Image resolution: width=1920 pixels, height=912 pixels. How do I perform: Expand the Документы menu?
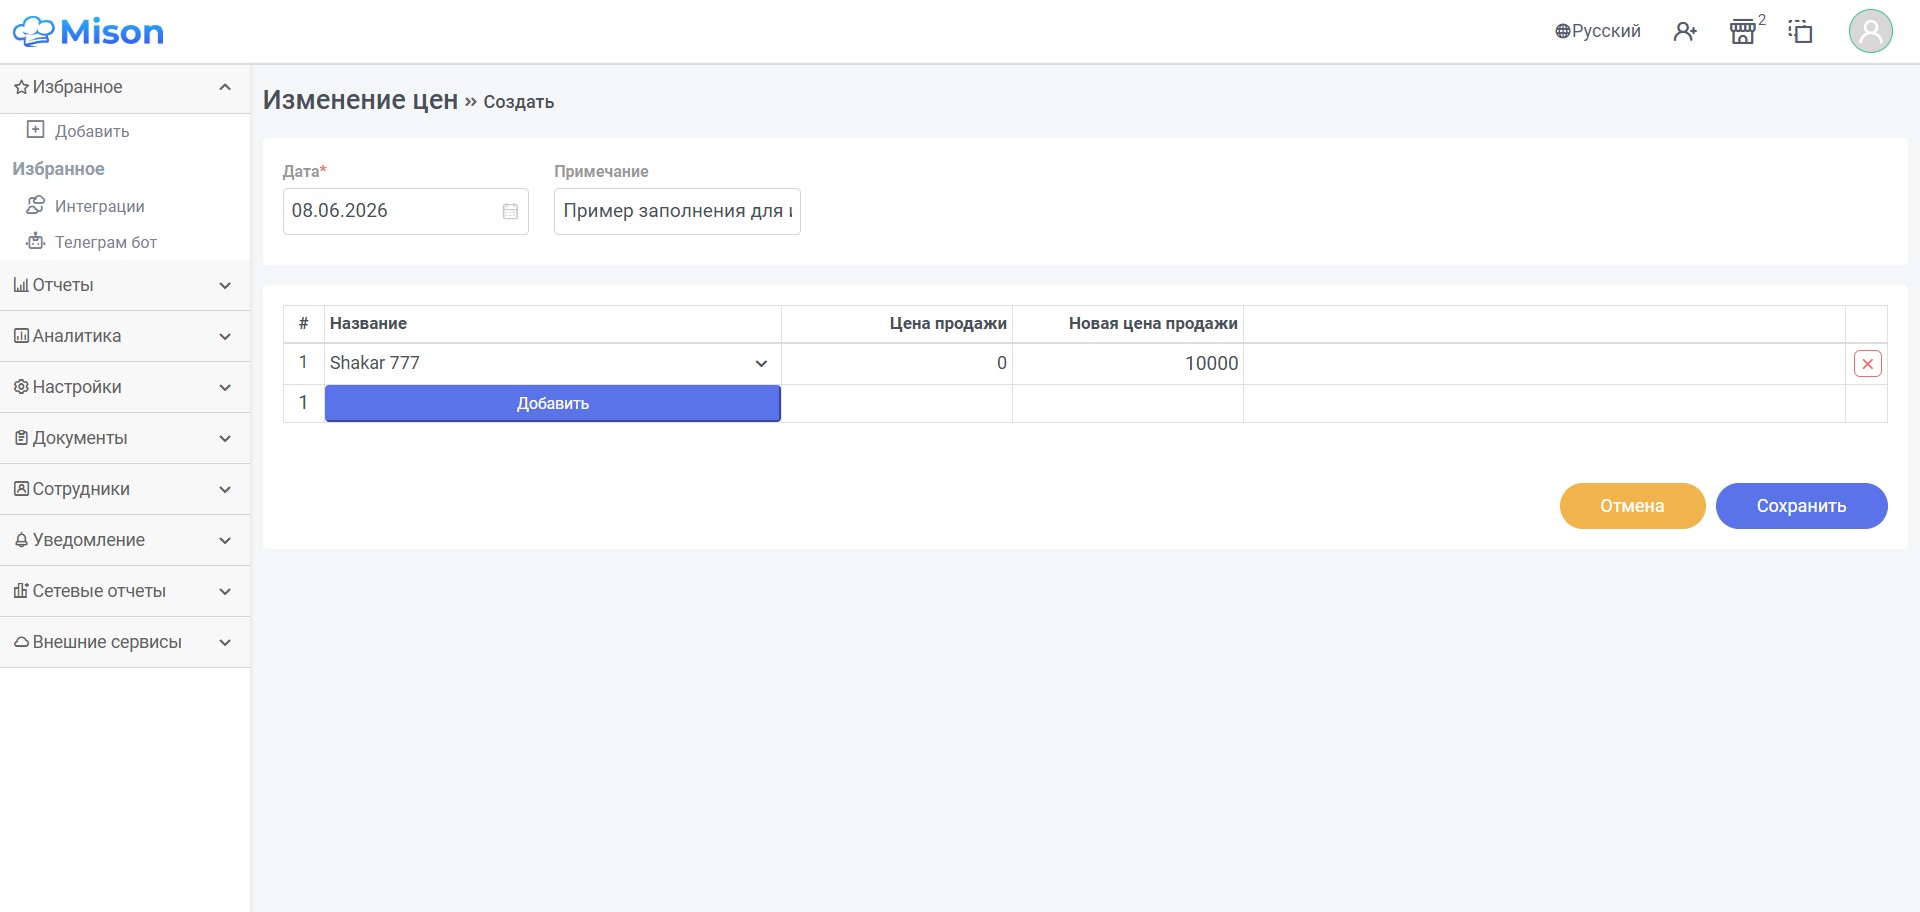point(125,439)
